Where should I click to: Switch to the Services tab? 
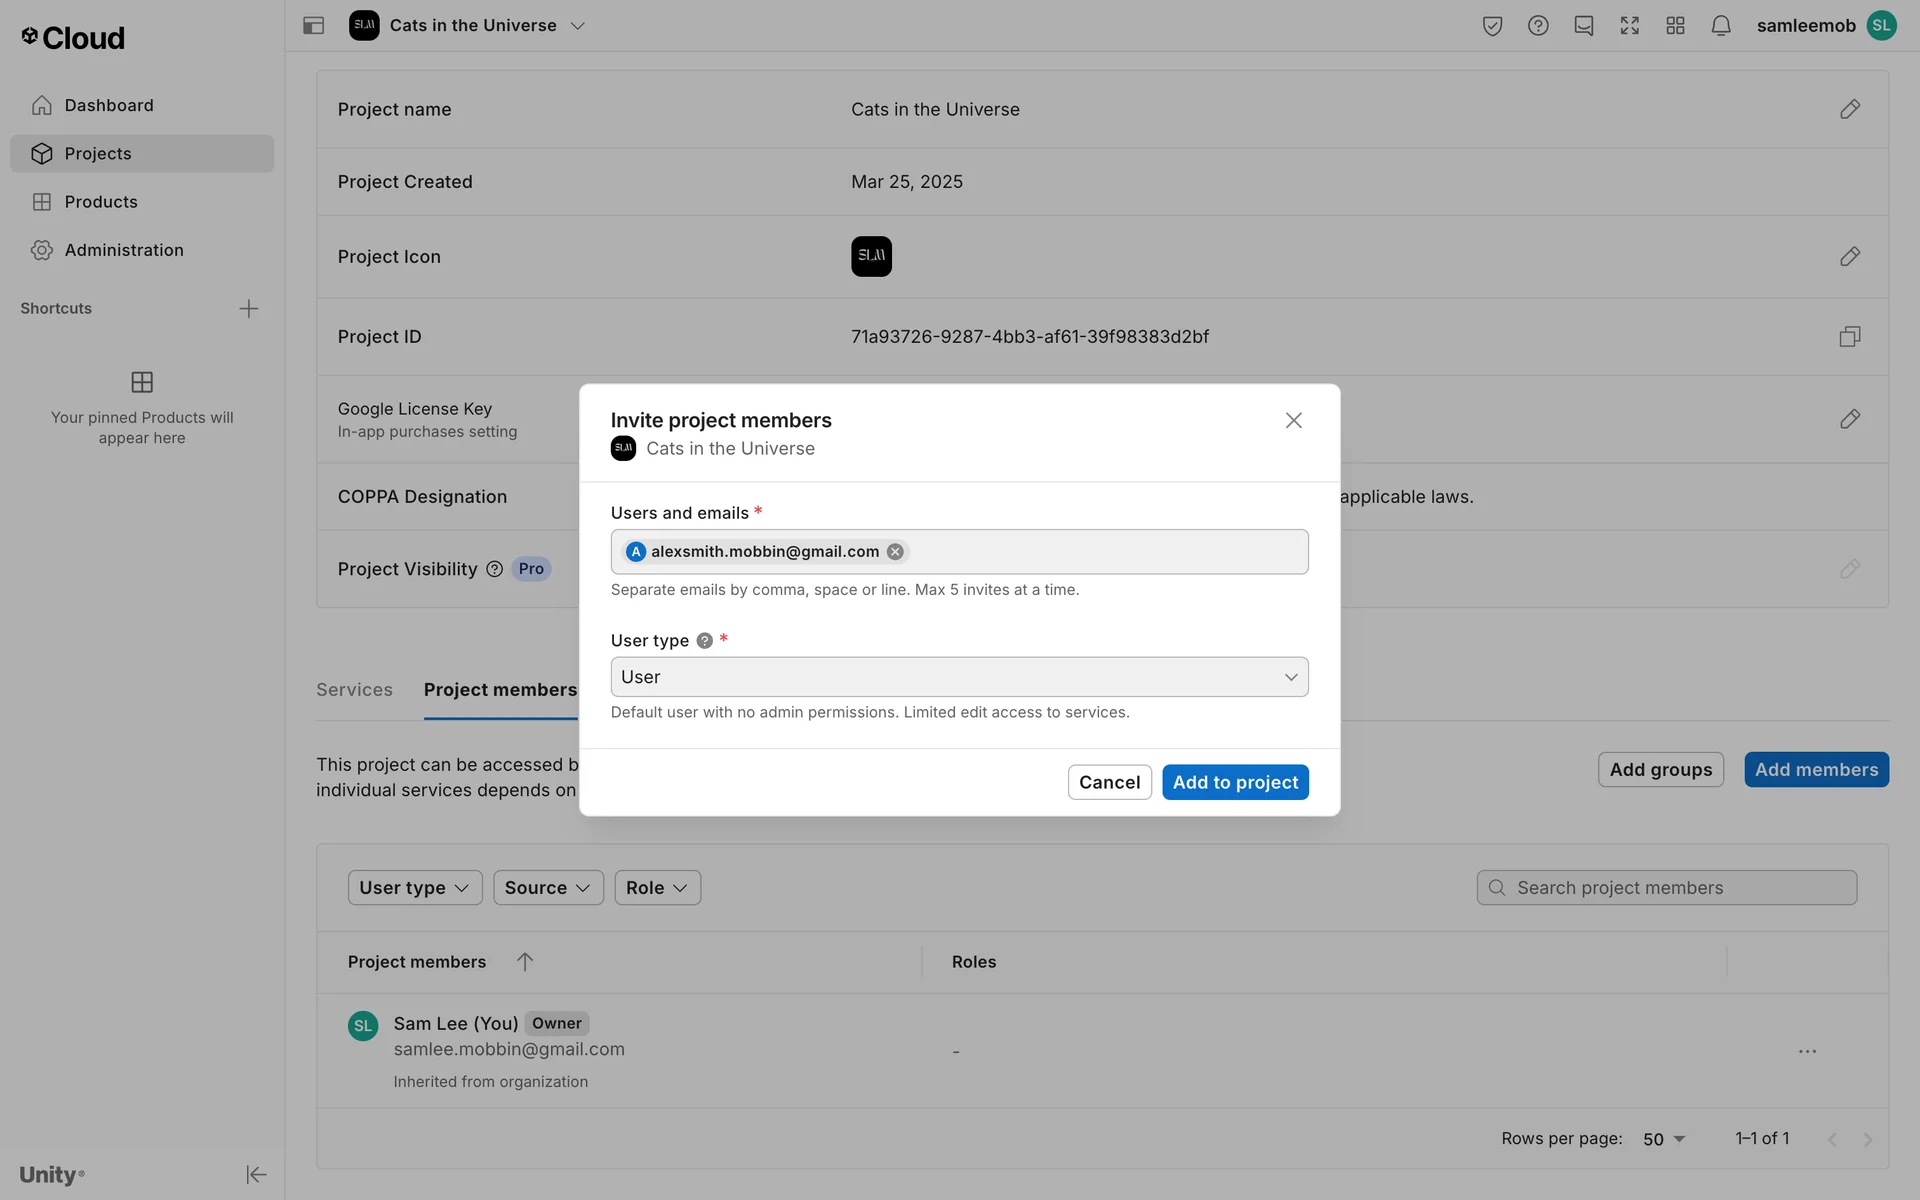pyautogui.click(x=354, y=690)
